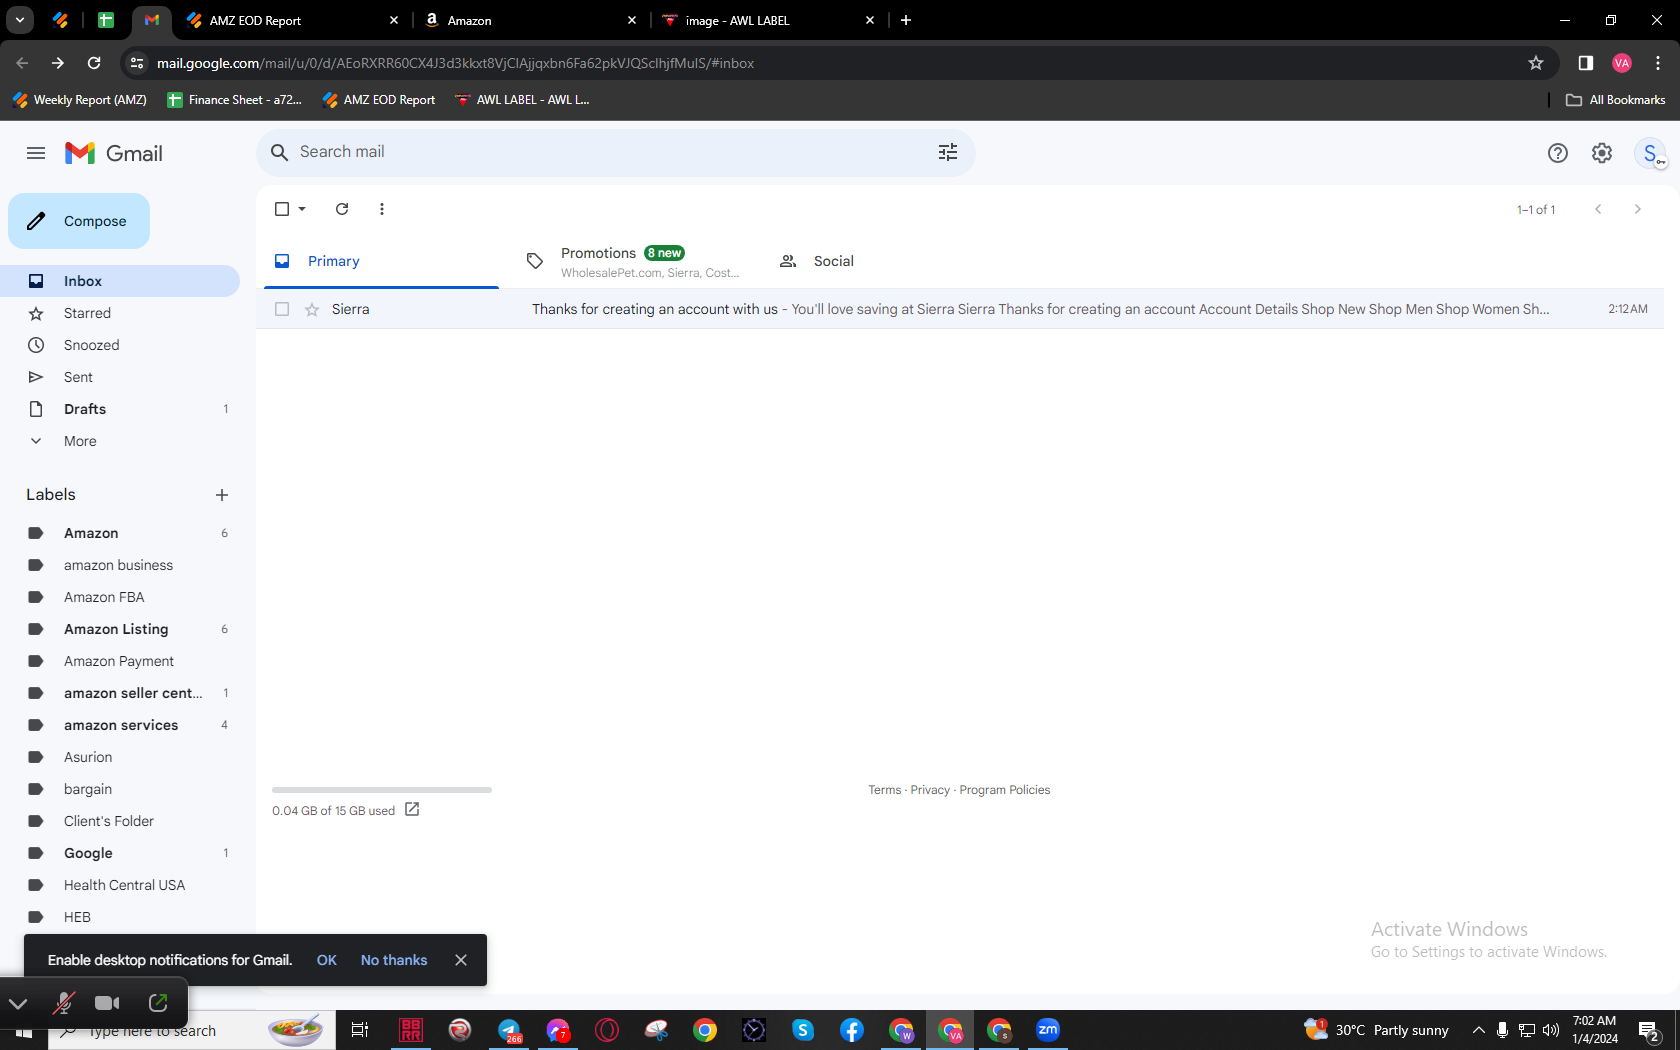This screenshot has height=1050, width=1680.
Task: Open the Amazon Listing label
Action: pos(120,629)
